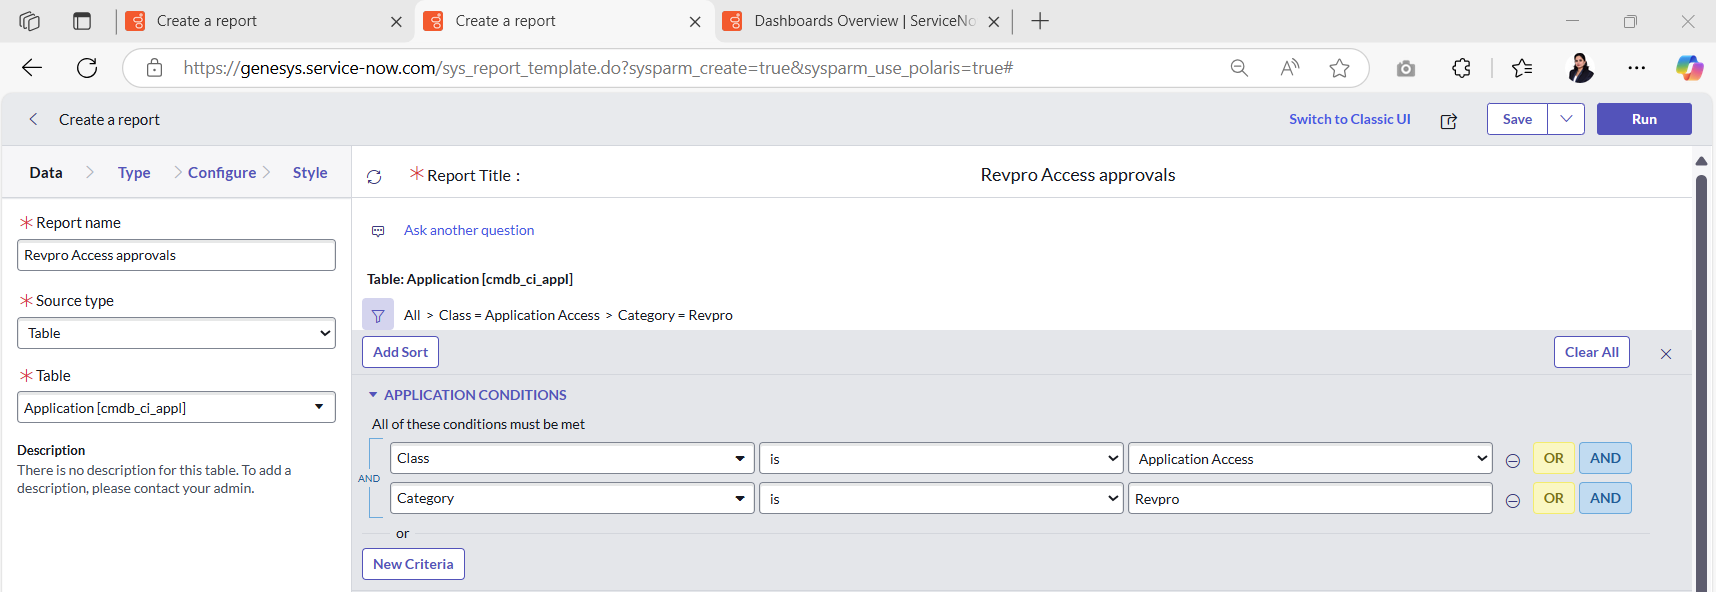
Task: Switch to the Configure tab
Action: point(222,172)
